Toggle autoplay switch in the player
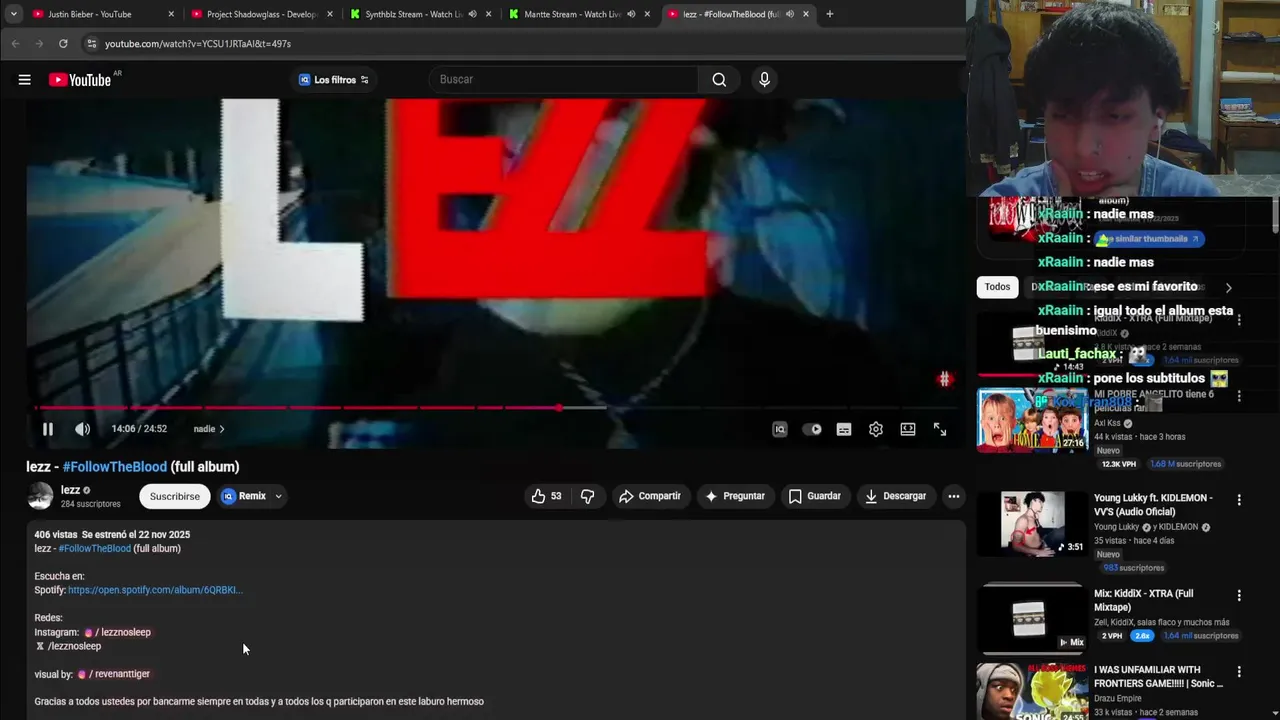The image size is (1280, 720). coord(812,429)
